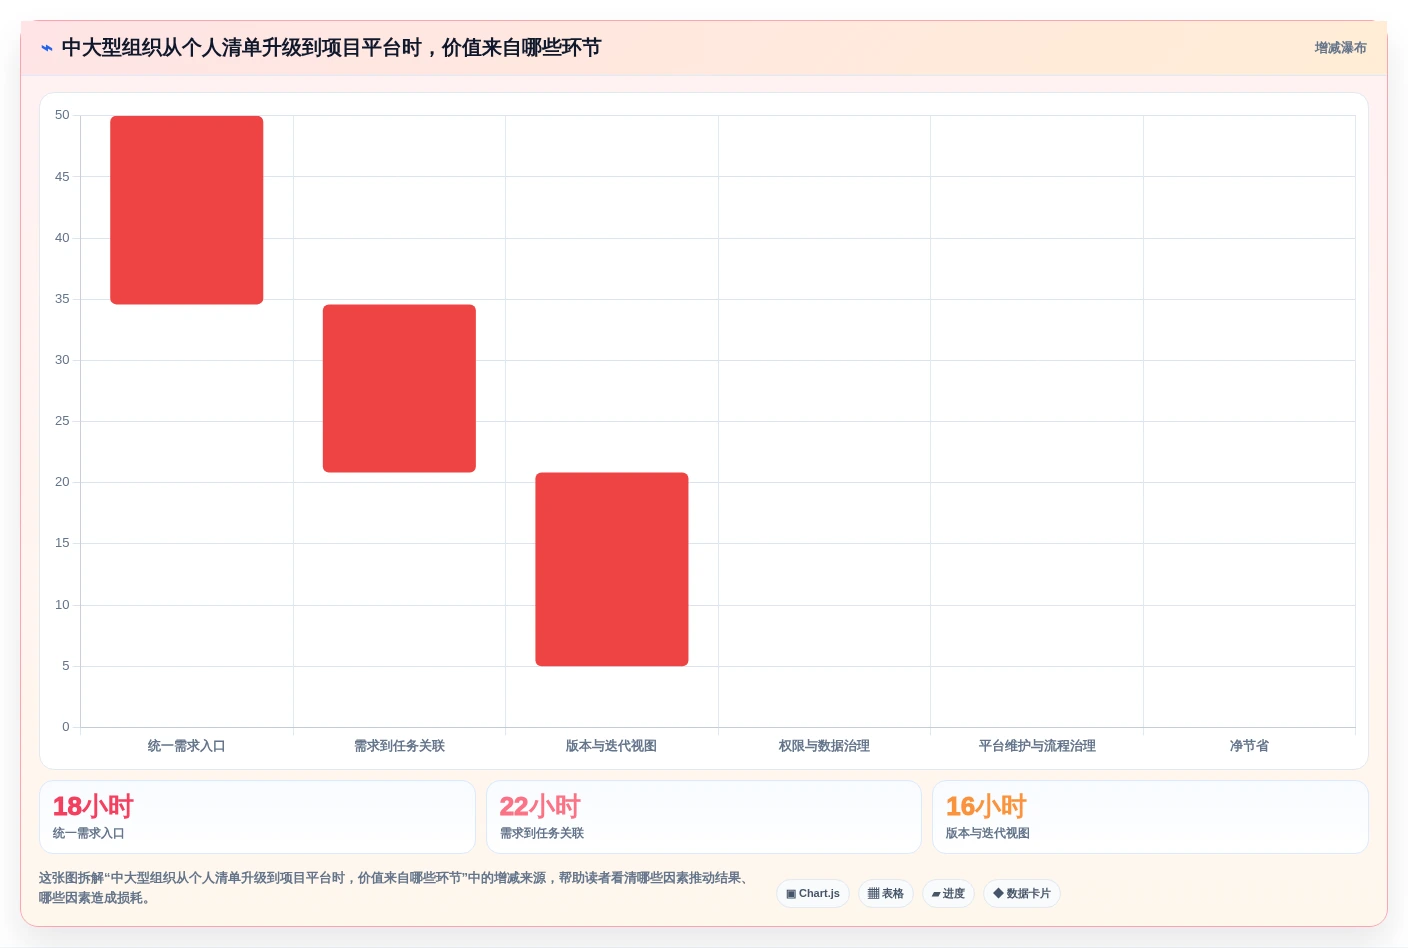Click the 增减瀑布 label in the header
Image resolution: width=1408 pixels, height=948 pixels.
click(x=1340, y=48)
